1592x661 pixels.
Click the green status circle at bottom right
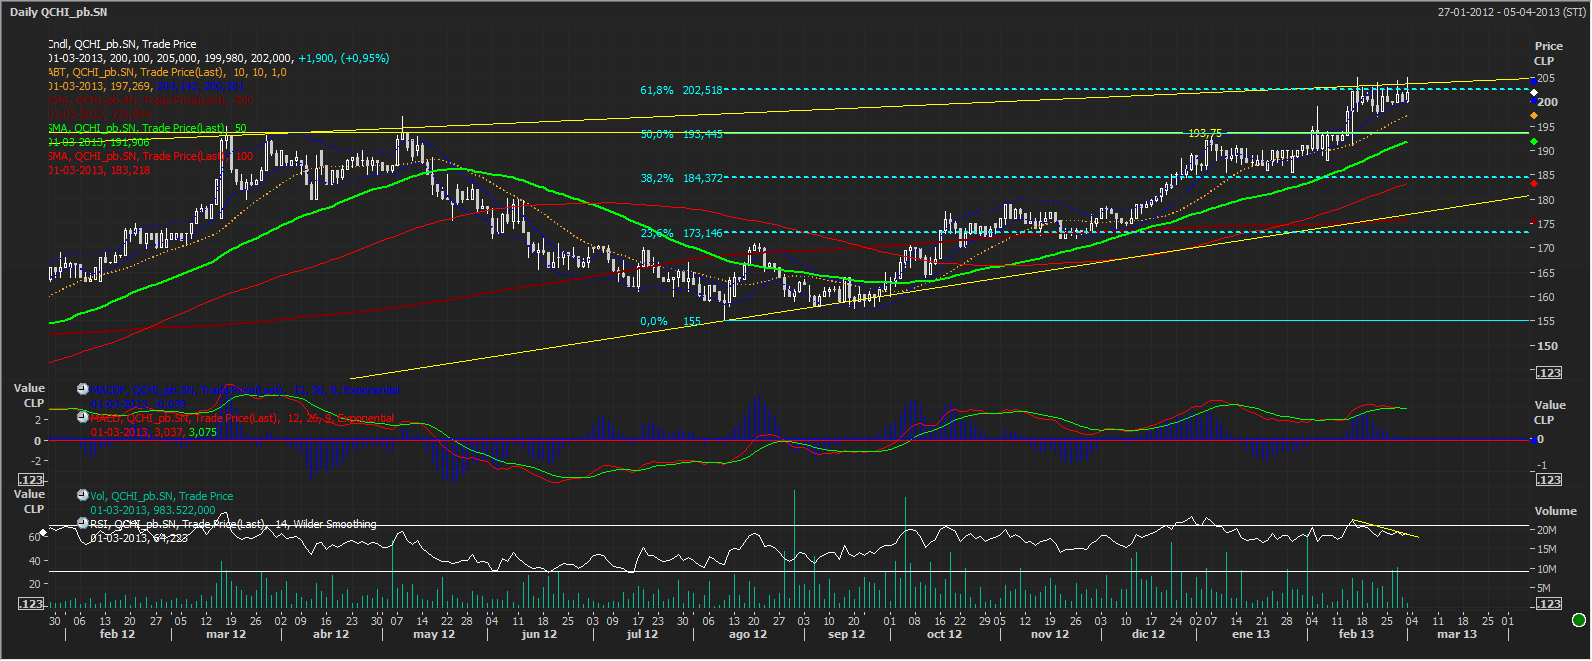click(1579, 621)
